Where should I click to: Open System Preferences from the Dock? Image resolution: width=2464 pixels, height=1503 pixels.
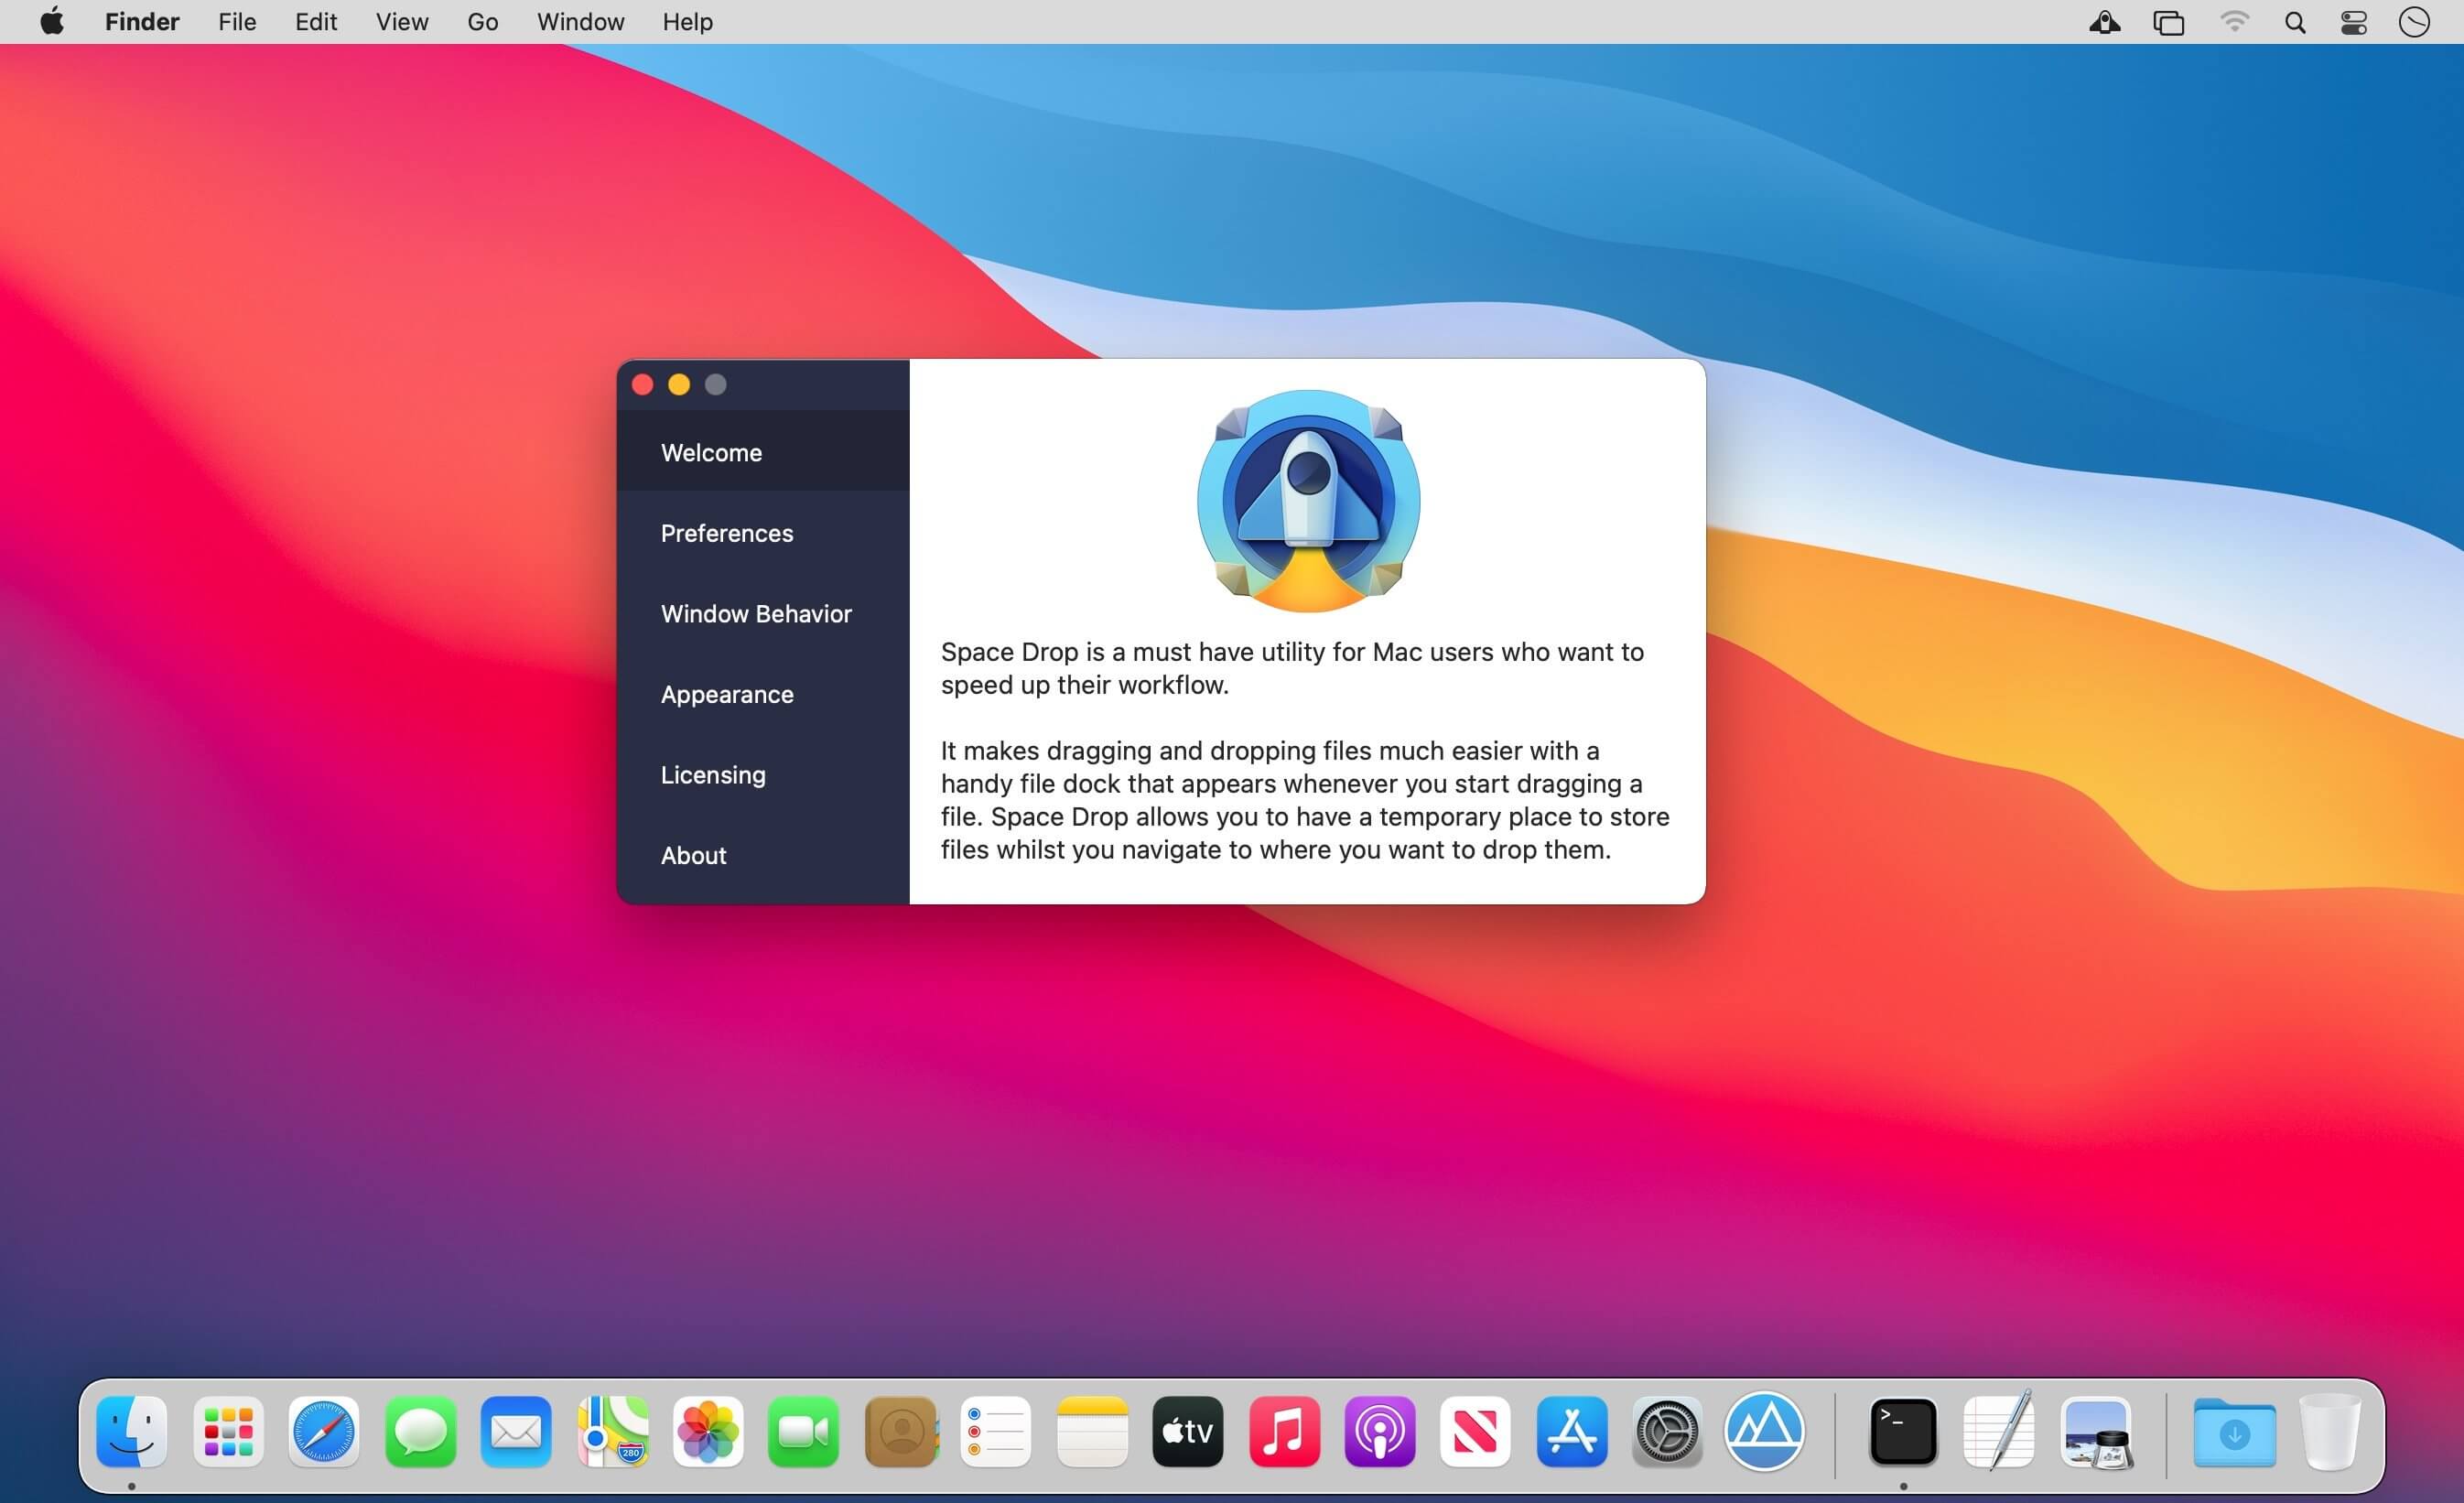[x=1668, y=1431]
